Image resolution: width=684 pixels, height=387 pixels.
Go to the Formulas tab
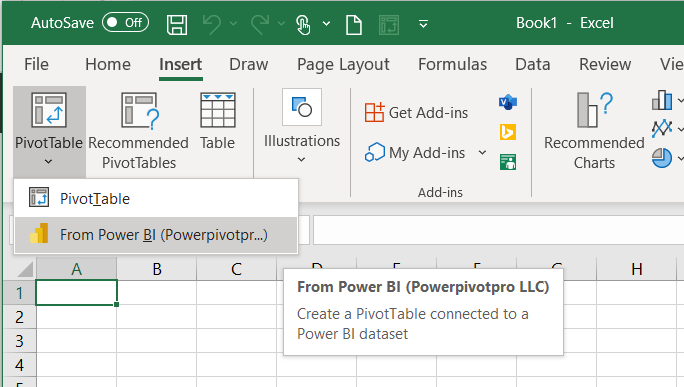452,65
